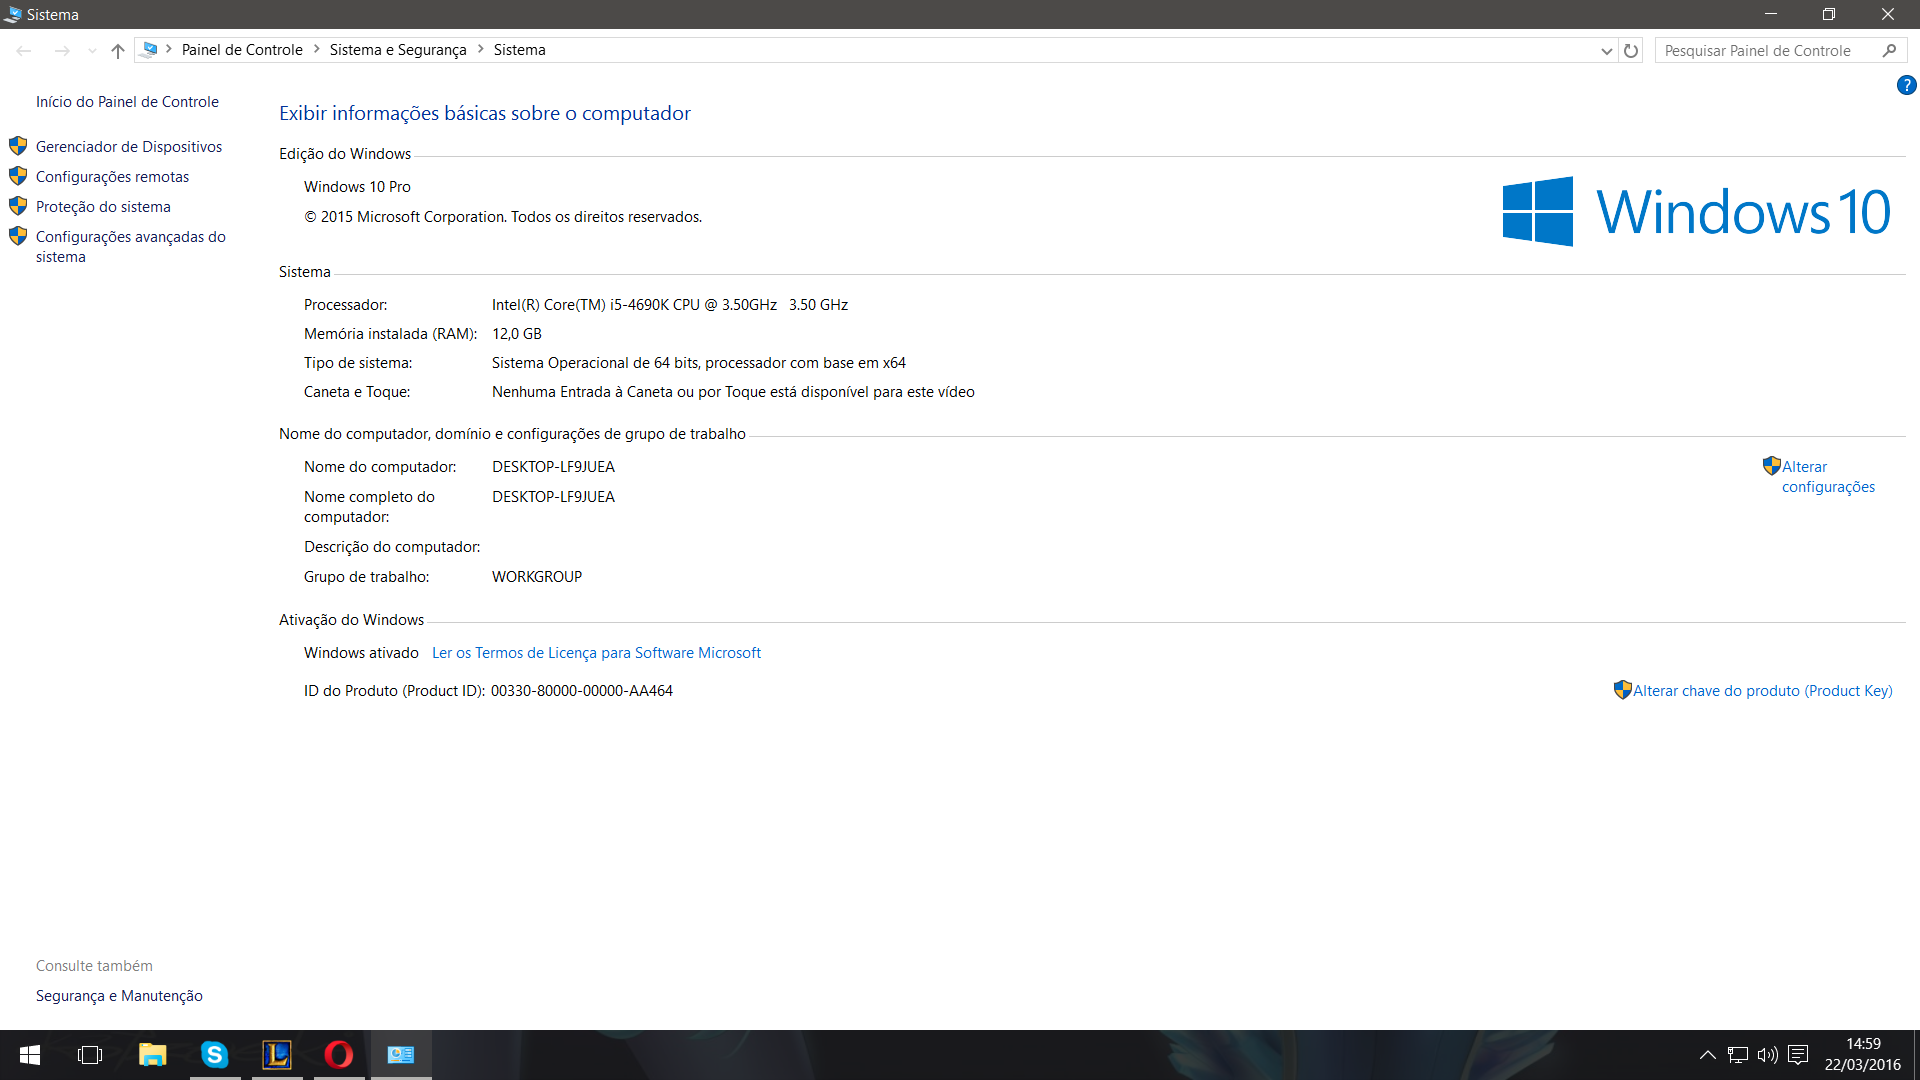Screen dimensions: 1920x1080
Task: Click the Windows 10 Pro edition text
Action: click(x=357, y=186)
